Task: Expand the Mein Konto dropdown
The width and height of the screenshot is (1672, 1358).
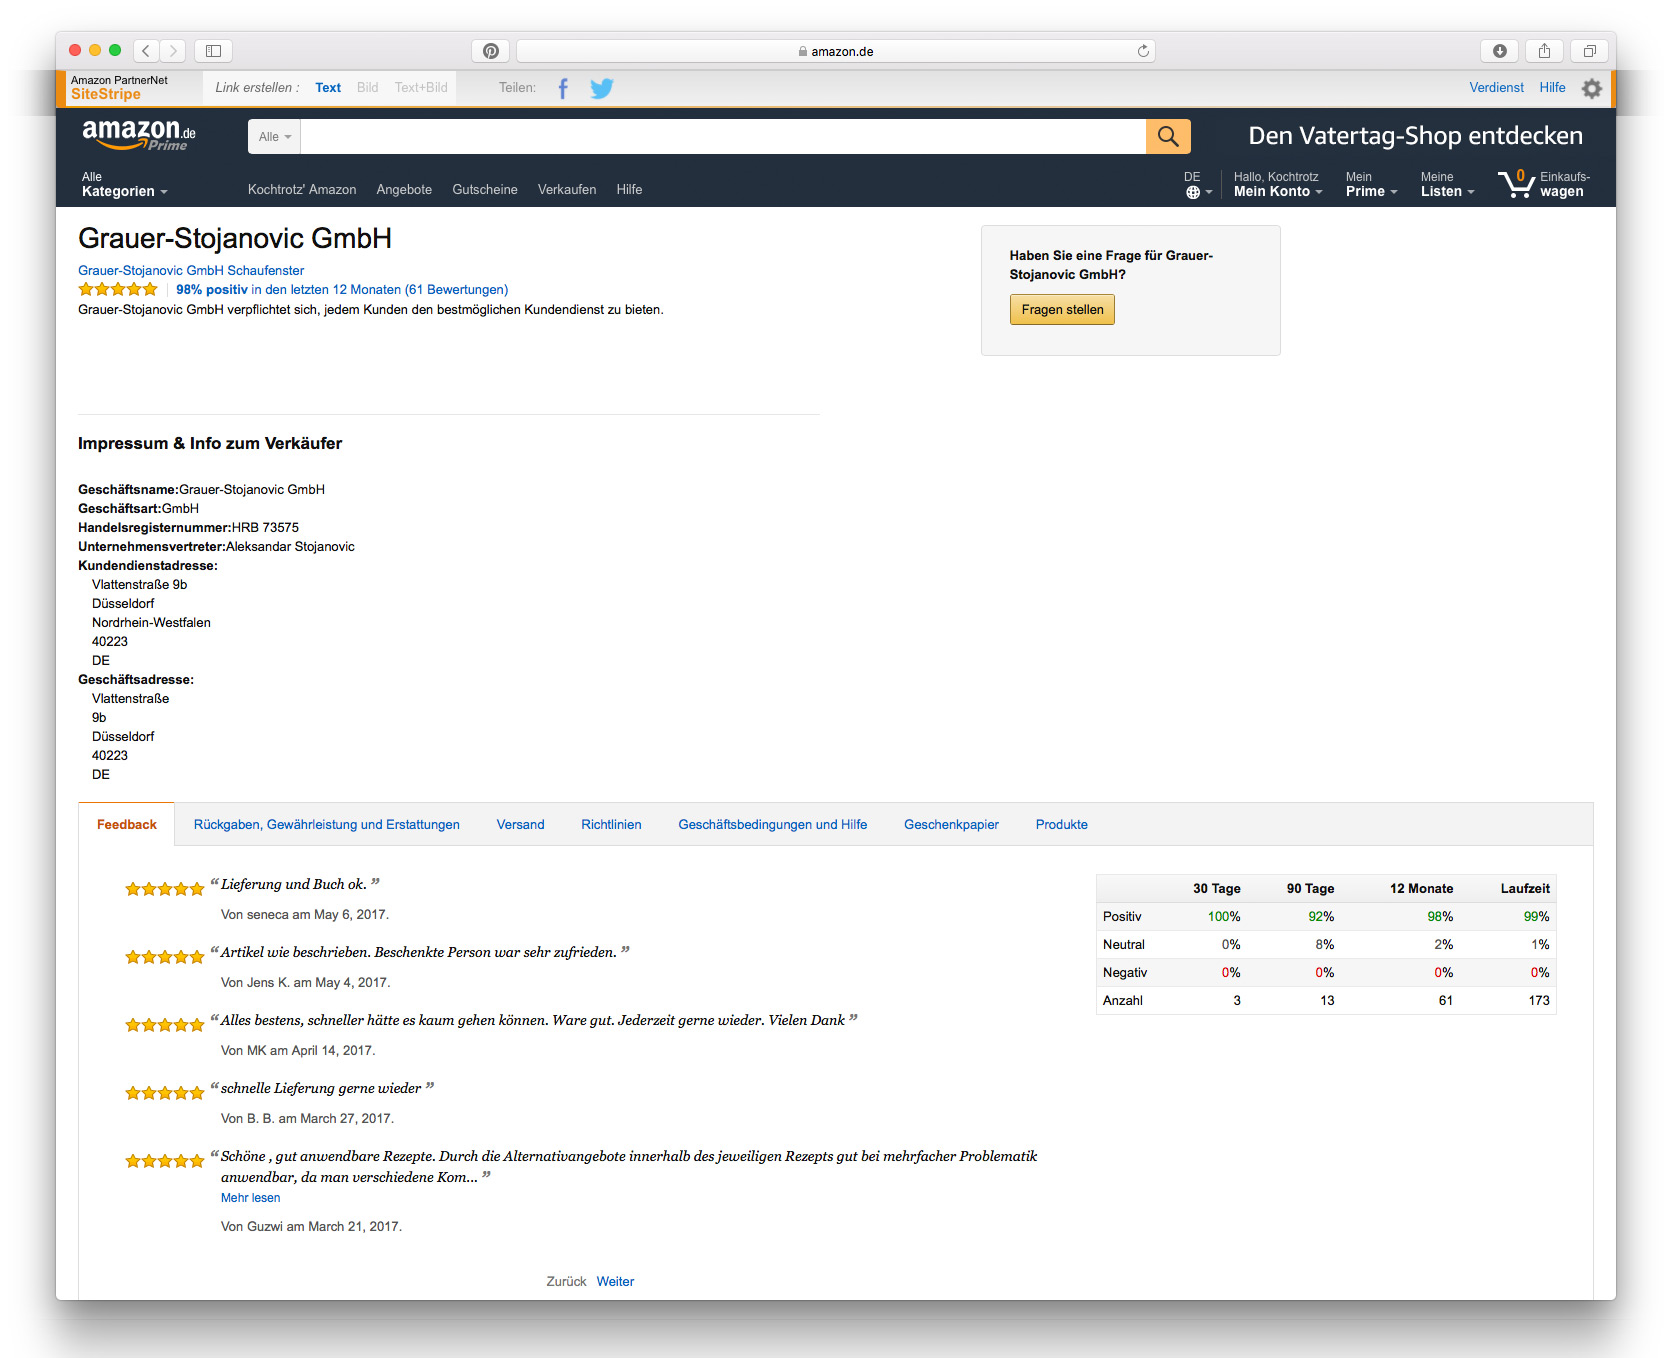Action: 1278,184
